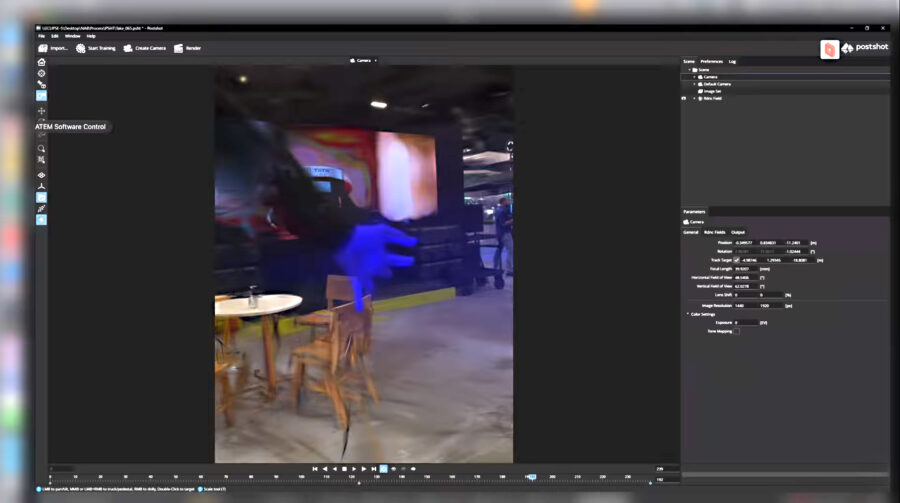Click the Vertical Field of View field

(746, 287)
